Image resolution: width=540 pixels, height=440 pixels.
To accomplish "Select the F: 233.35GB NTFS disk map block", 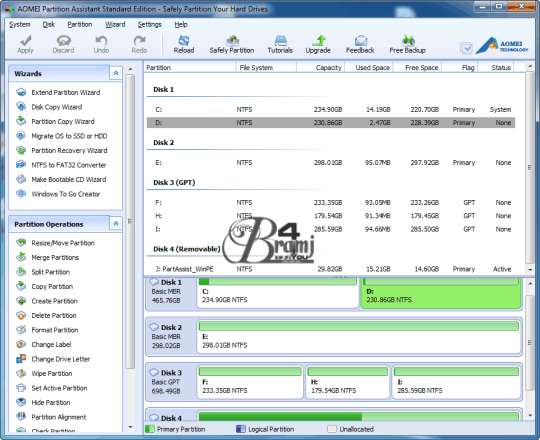I will pyautogui.click(x=250, y=382).
